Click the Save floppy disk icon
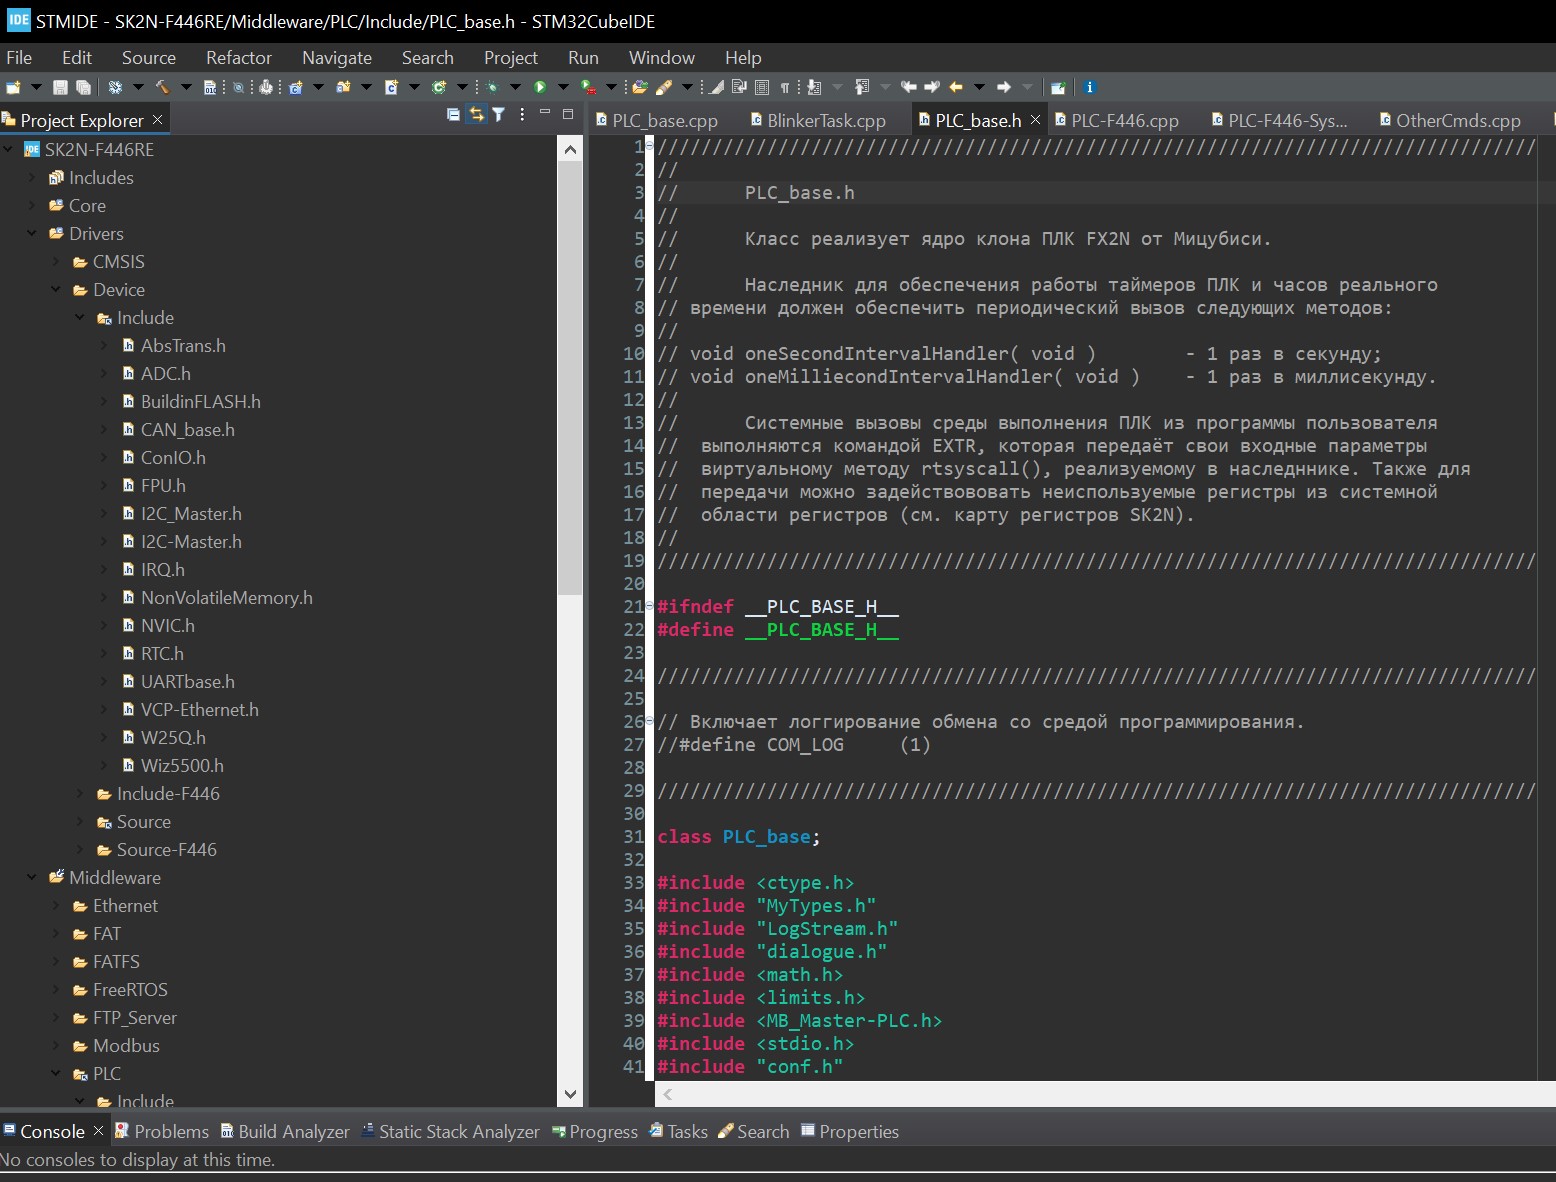This screenshot has width=1556, height=1182. point(60,87)
